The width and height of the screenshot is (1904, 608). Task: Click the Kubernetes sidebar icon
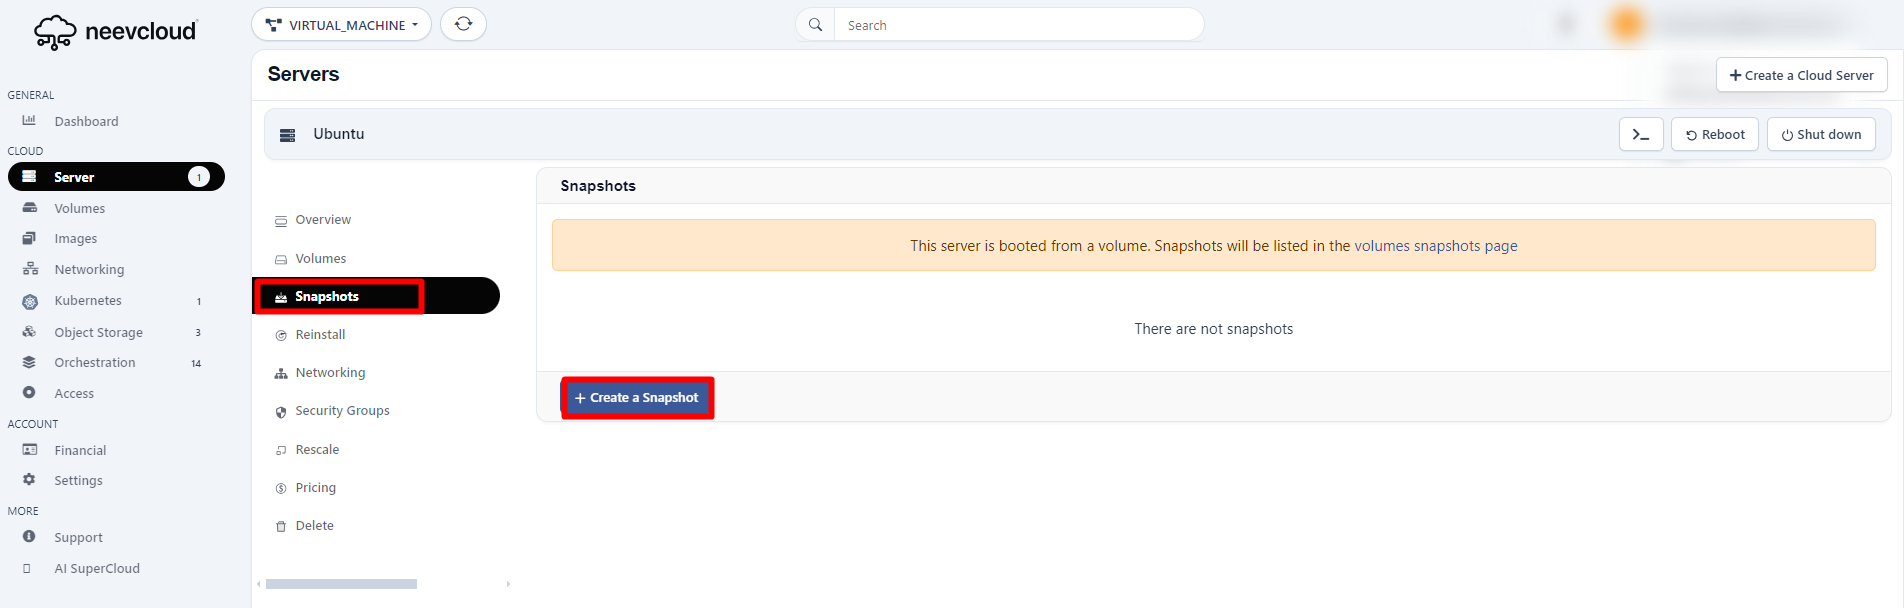(30, 301)
